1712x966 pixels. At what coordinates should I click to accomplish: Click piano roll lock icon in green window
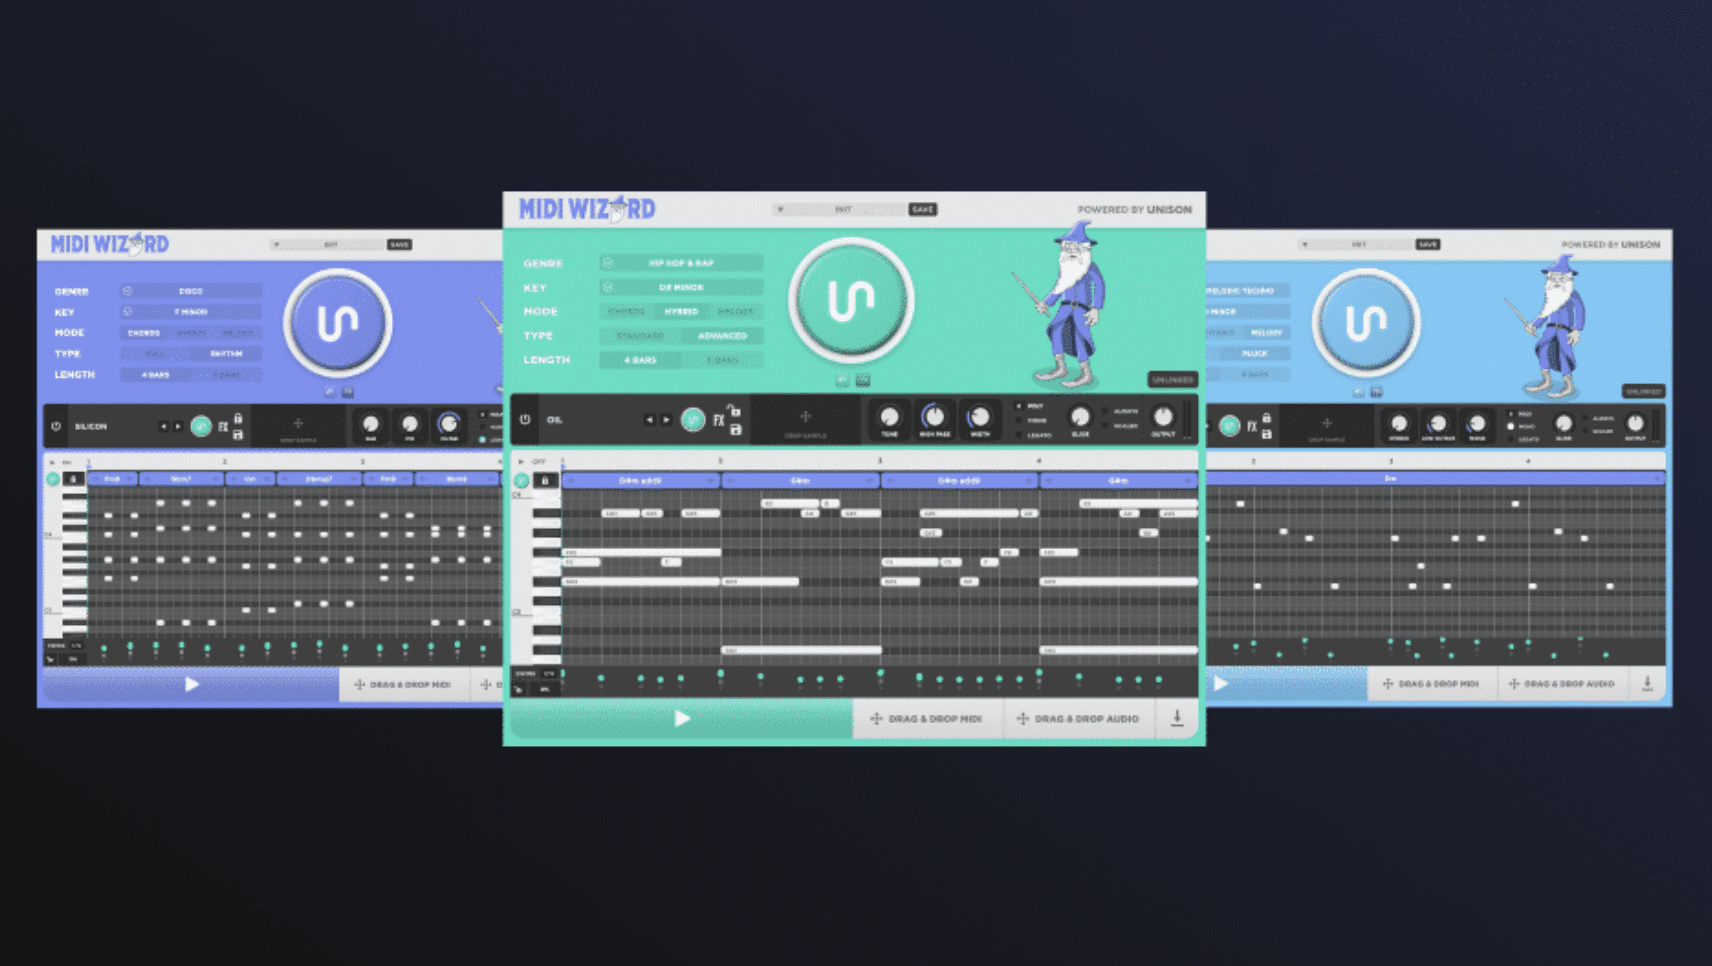click(545, 481)
